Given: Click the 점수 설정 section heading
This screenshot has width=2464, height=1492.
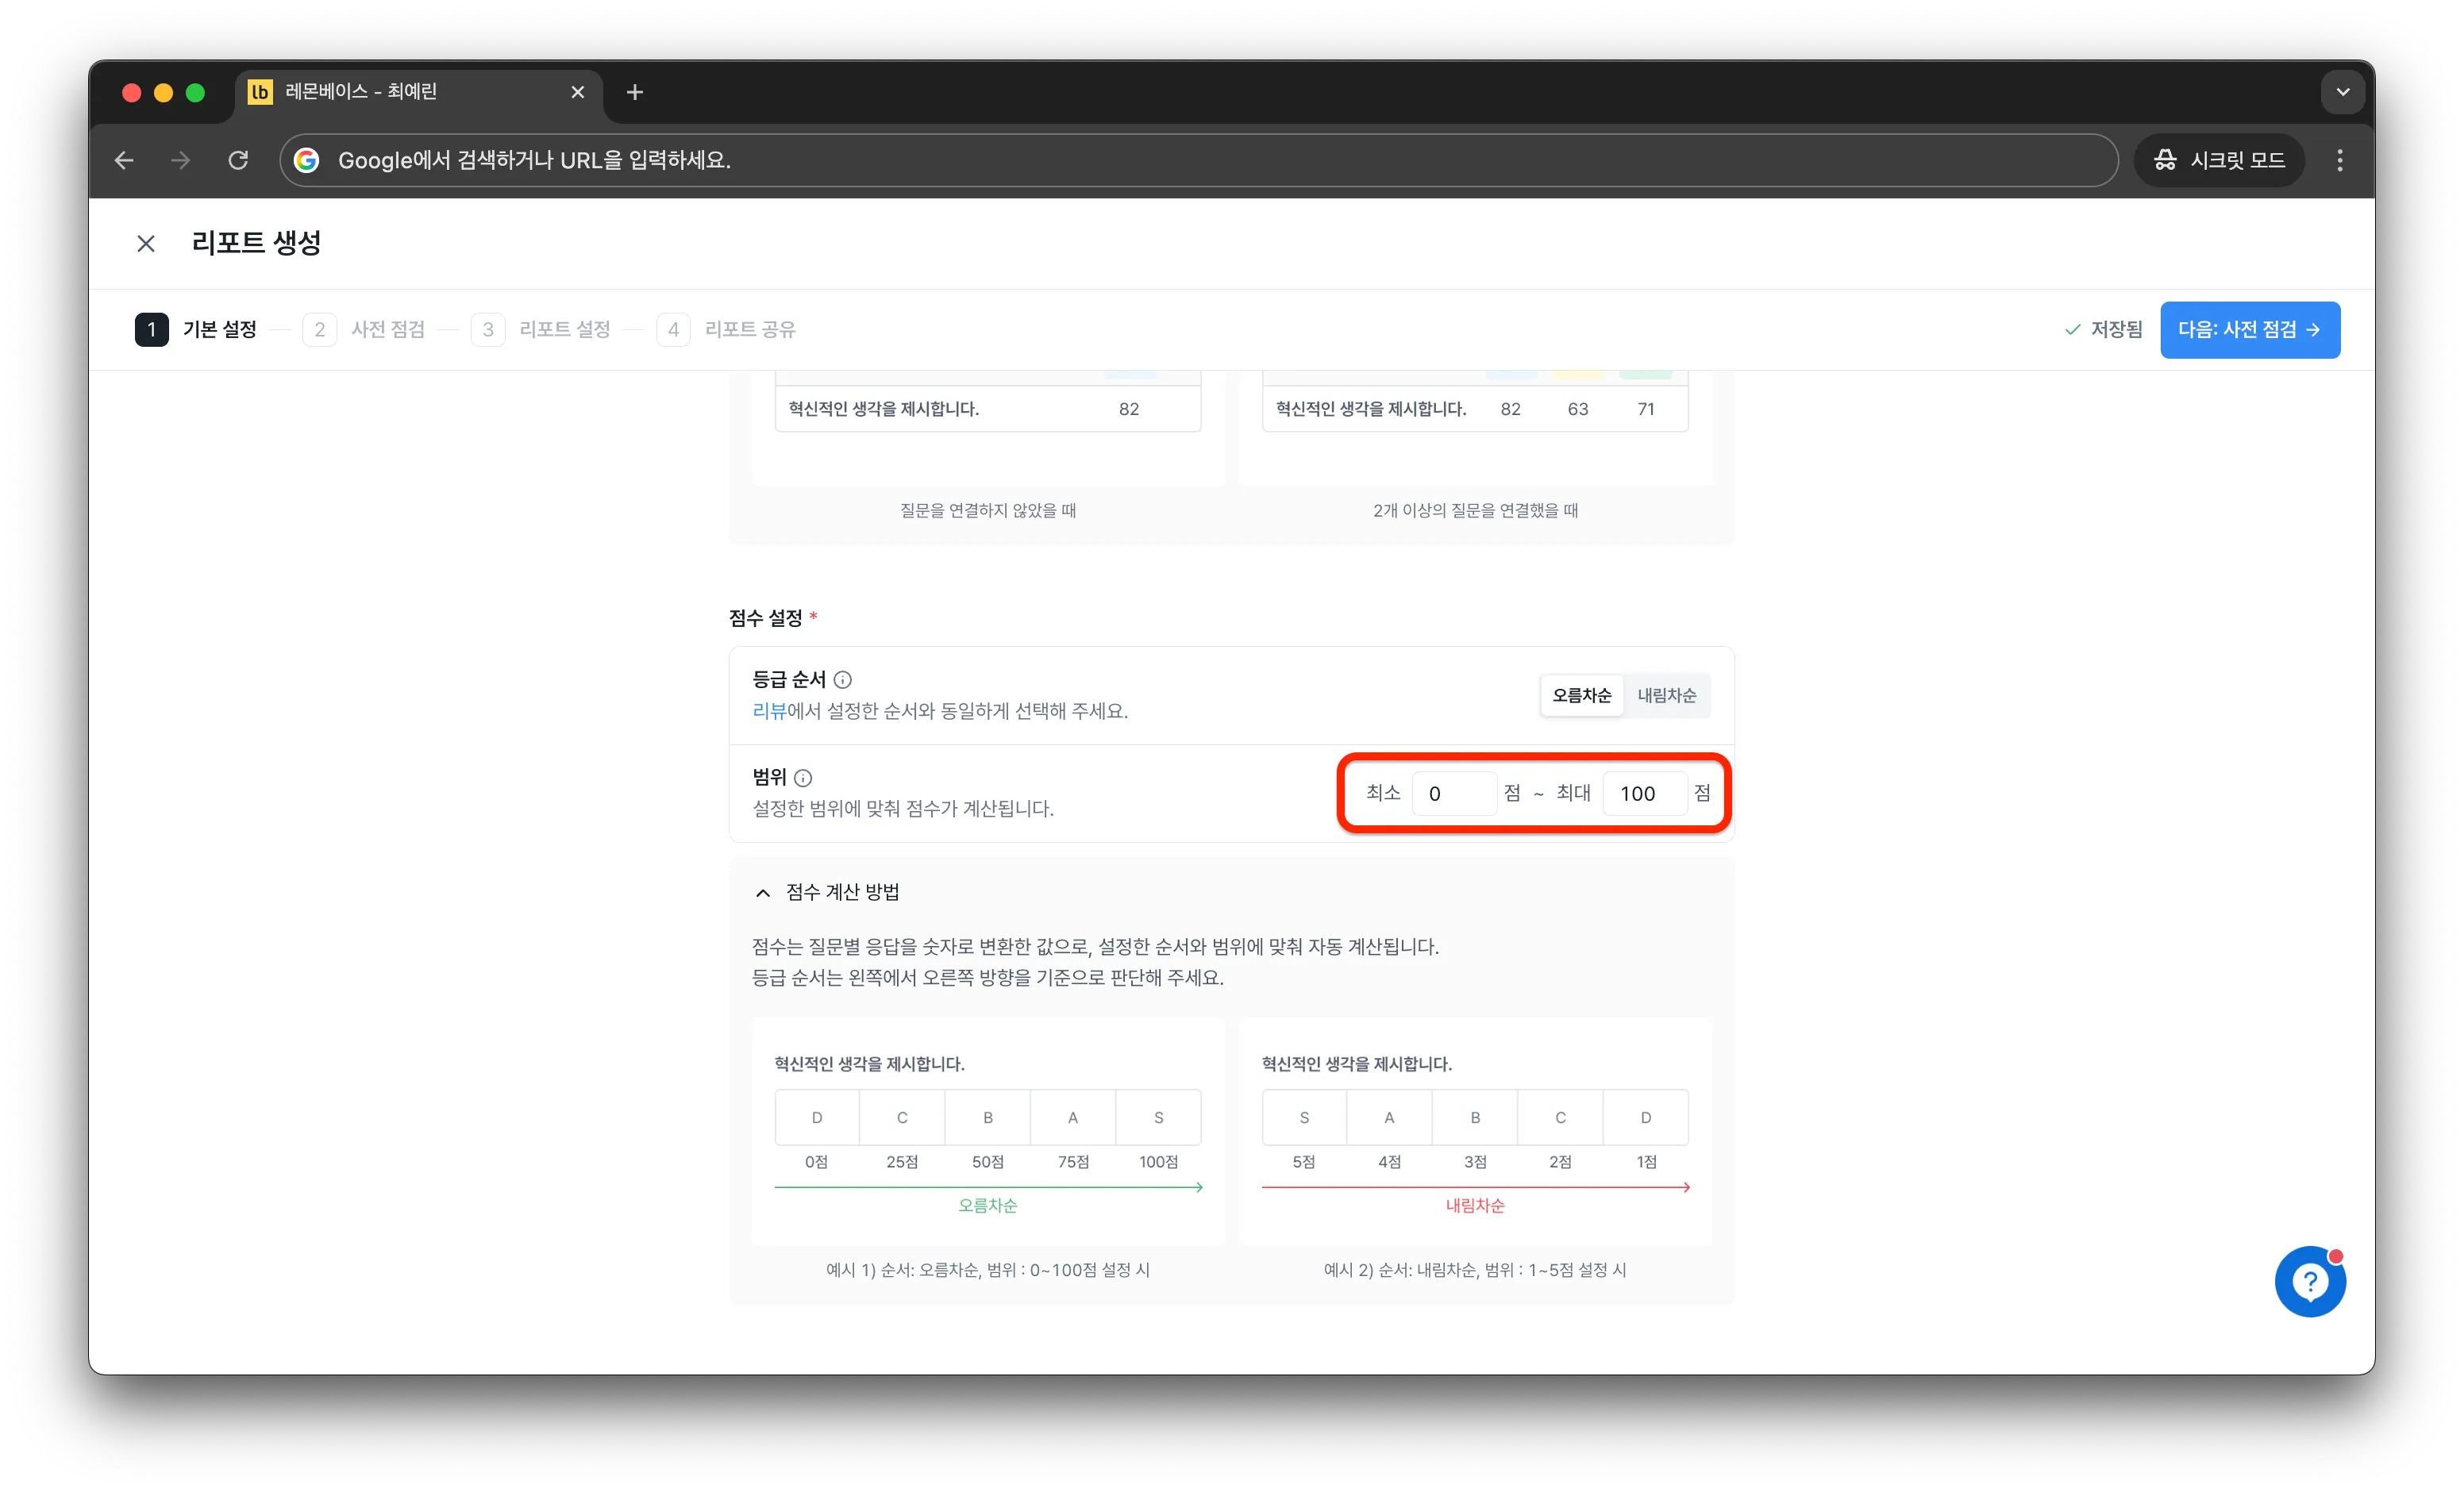Looking at the screenshot, I should pyautogui.click(x=766, y=618).
